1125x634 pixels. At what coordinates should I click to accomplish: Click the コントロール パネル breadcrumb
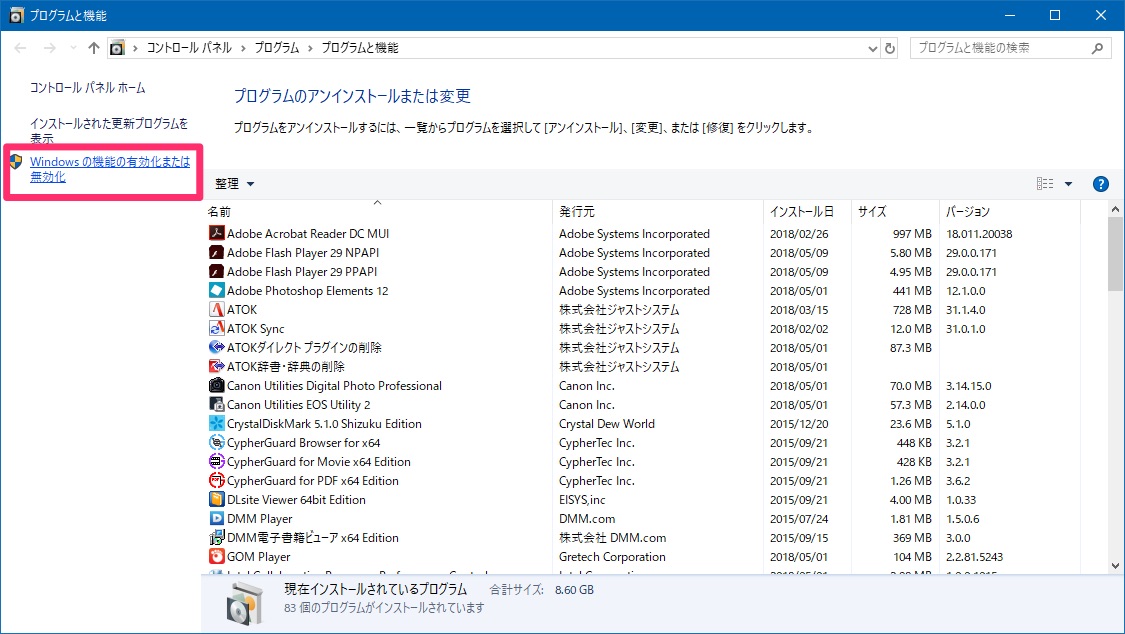pos(189,48)
